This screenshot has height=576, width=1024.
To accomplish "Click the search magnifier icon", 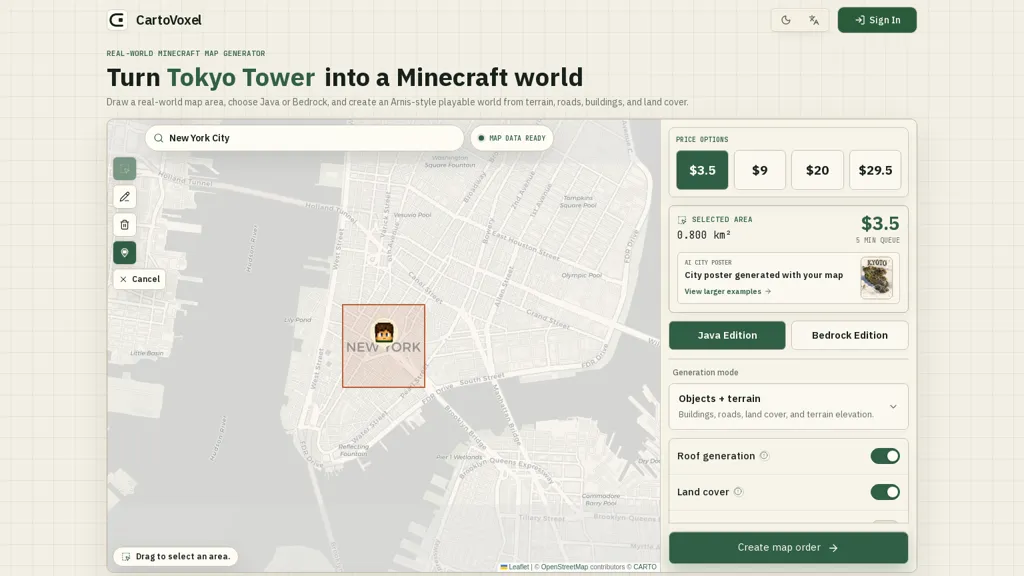I will [159, 138].
